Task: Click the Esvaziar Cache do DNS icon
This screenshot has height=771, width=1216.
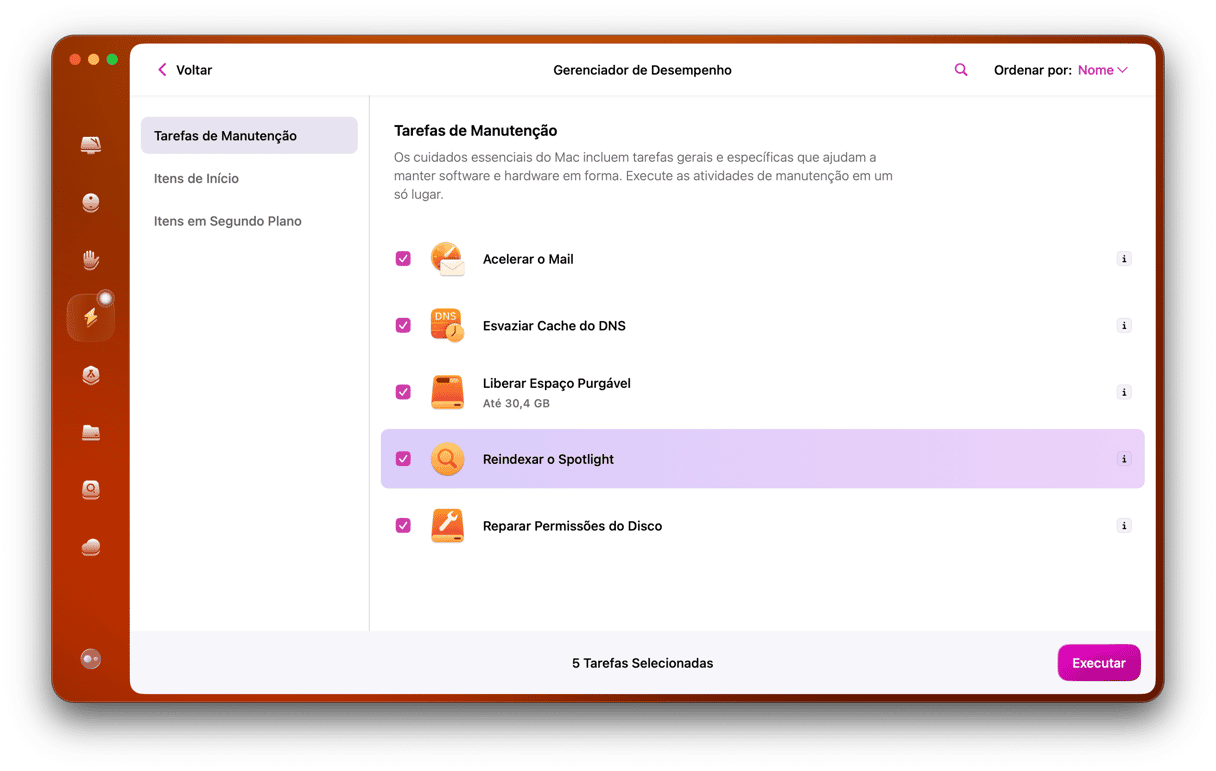Action: (447, 326)
